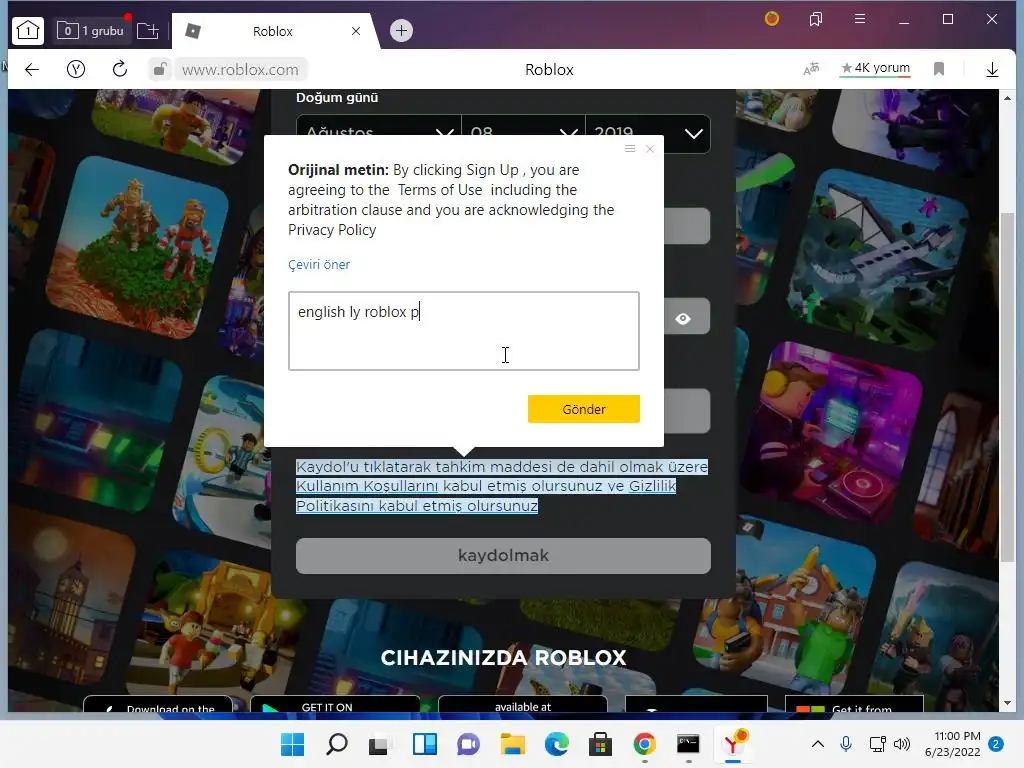Click the 'Download on the' App Store badge
1024x768 pixels.
pos(158,705)
